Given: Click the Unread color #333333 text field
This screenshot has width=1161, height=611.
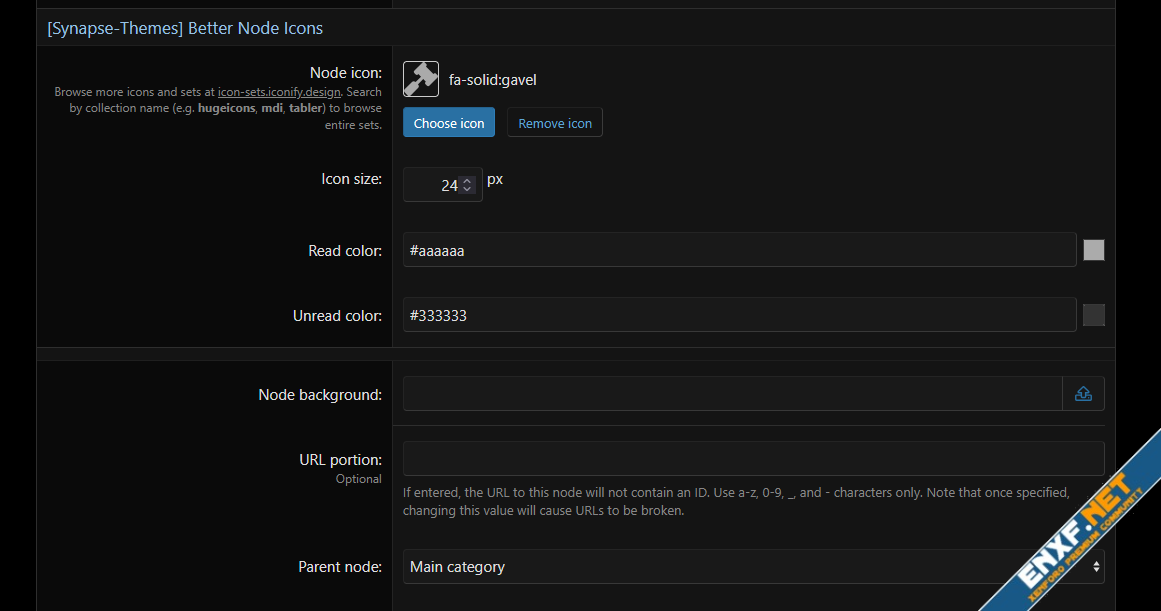Looking at the screenshot, I should tap(738, 316).
